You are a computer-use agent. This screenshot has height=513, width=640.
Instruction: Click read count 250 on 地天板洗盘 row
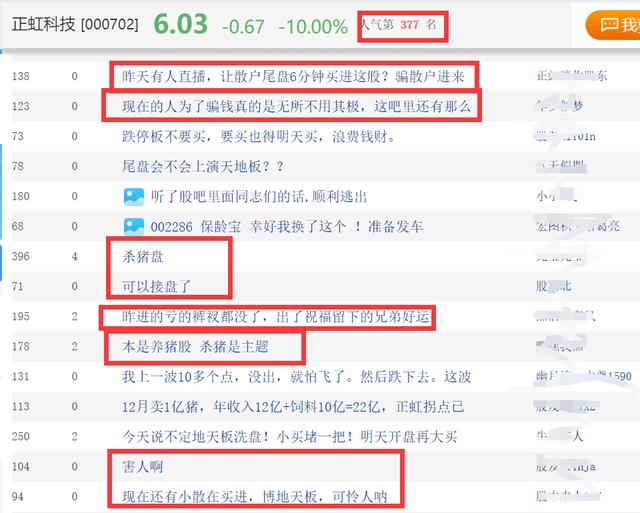[20, 437]
